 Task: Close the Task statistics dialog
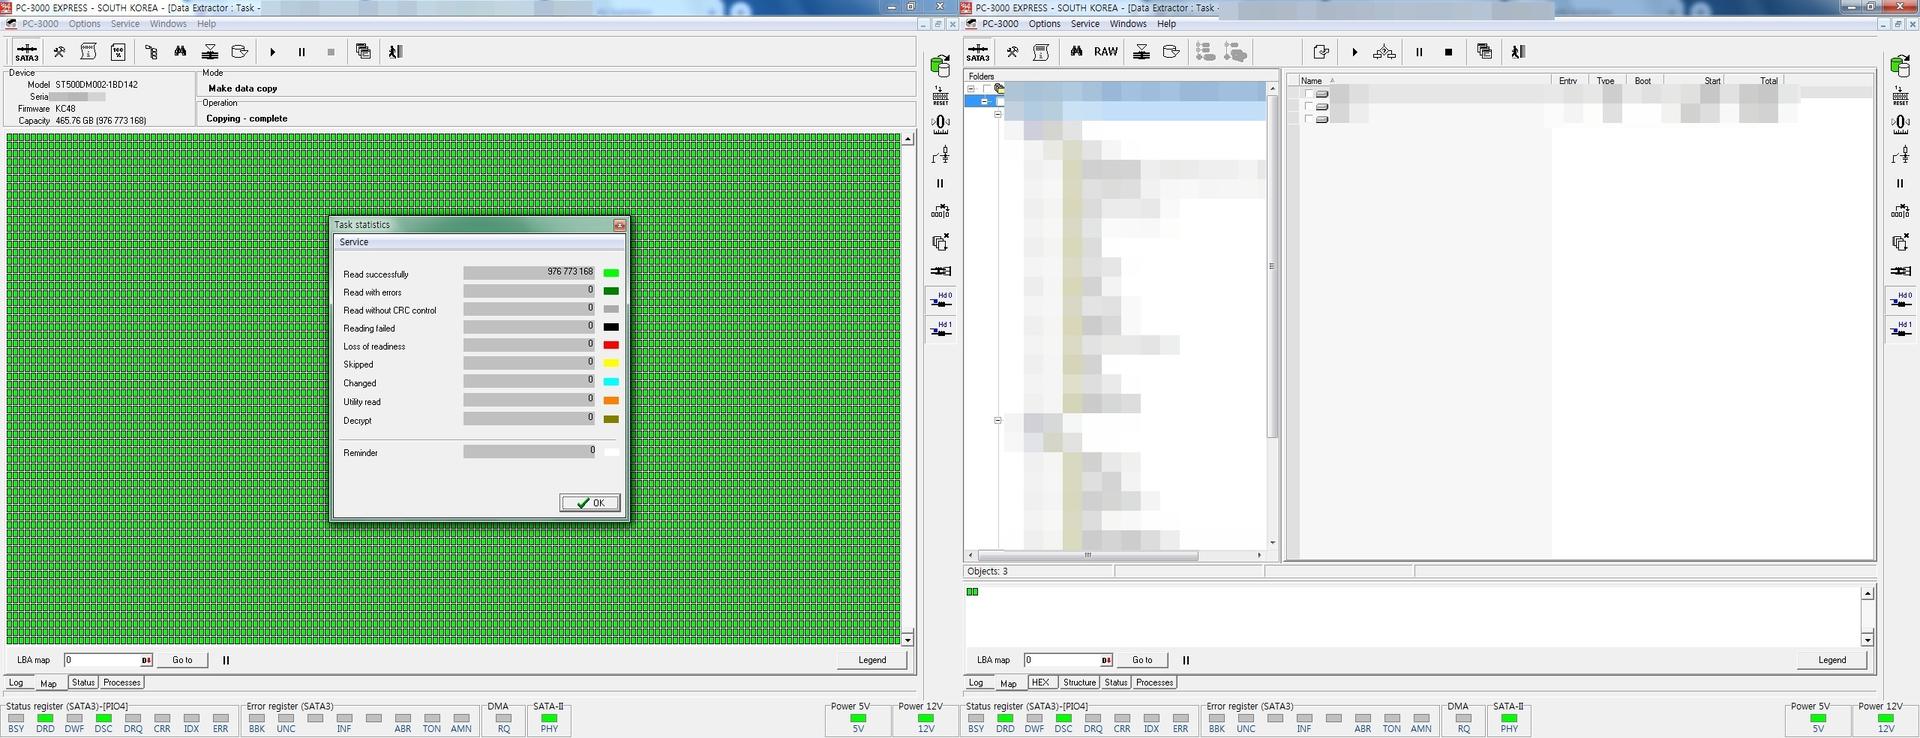[x=619, y=225]
